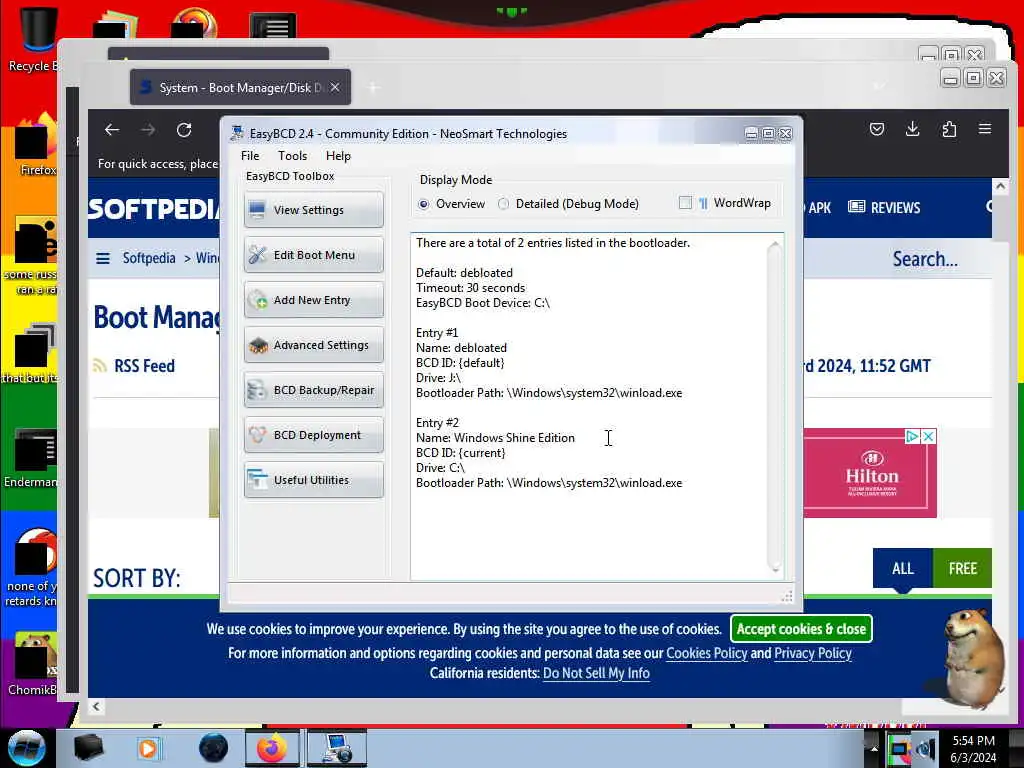Reload the Firefox page

pos(184,129)
